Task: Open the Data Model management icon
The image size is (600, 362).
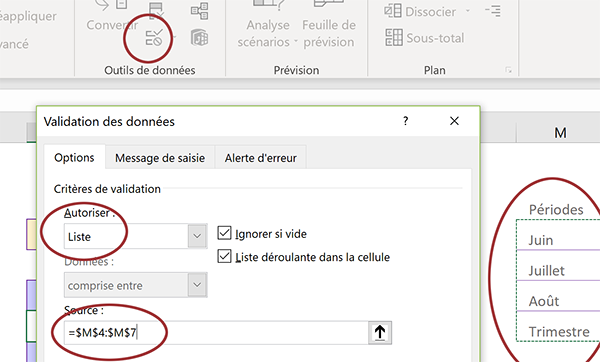Action: tap(199, 38)
